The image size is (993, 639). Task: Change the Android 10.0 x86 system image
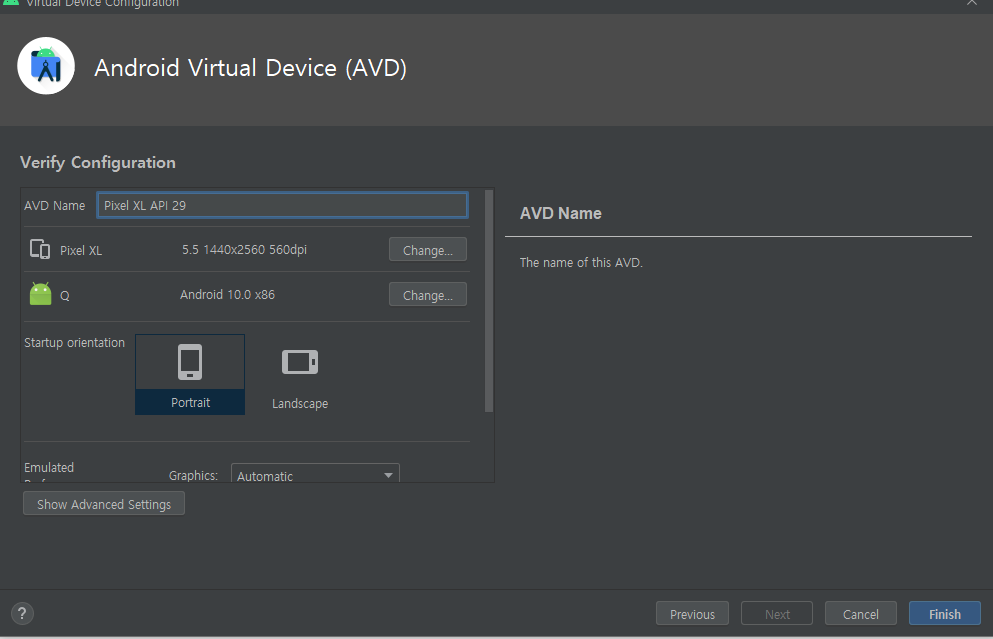[427, 294]
